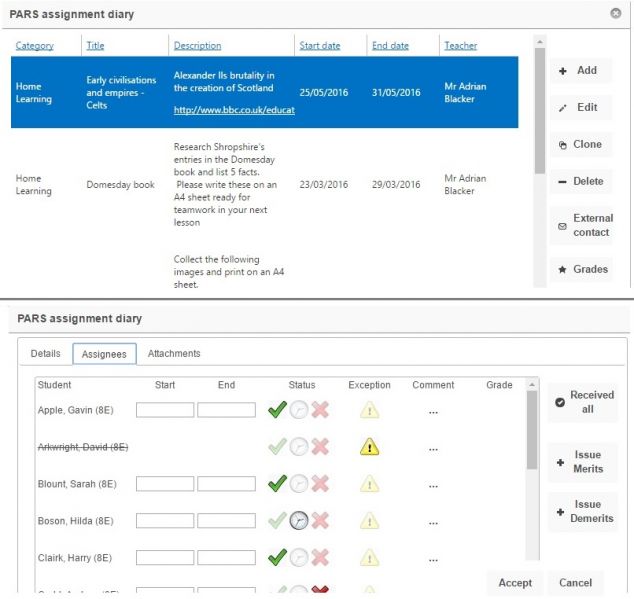The image size is (634, 599).
Task: Sort assignments by Start date column
Action: pos(319,46)
